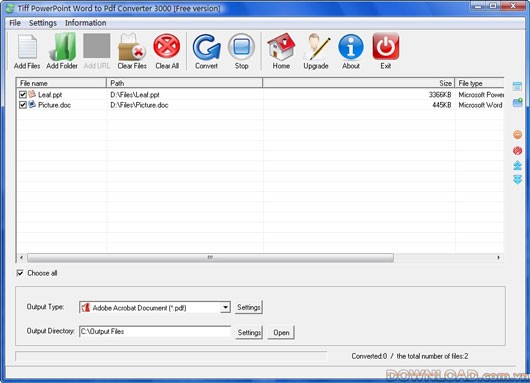Click the green Add Folder icon
Viewport: 530px width, 383px height.
coord(62,47)
